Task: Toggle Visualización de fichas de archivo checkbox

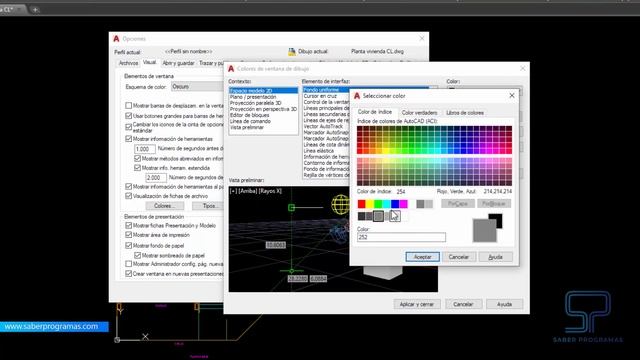Action: point(129,196)
